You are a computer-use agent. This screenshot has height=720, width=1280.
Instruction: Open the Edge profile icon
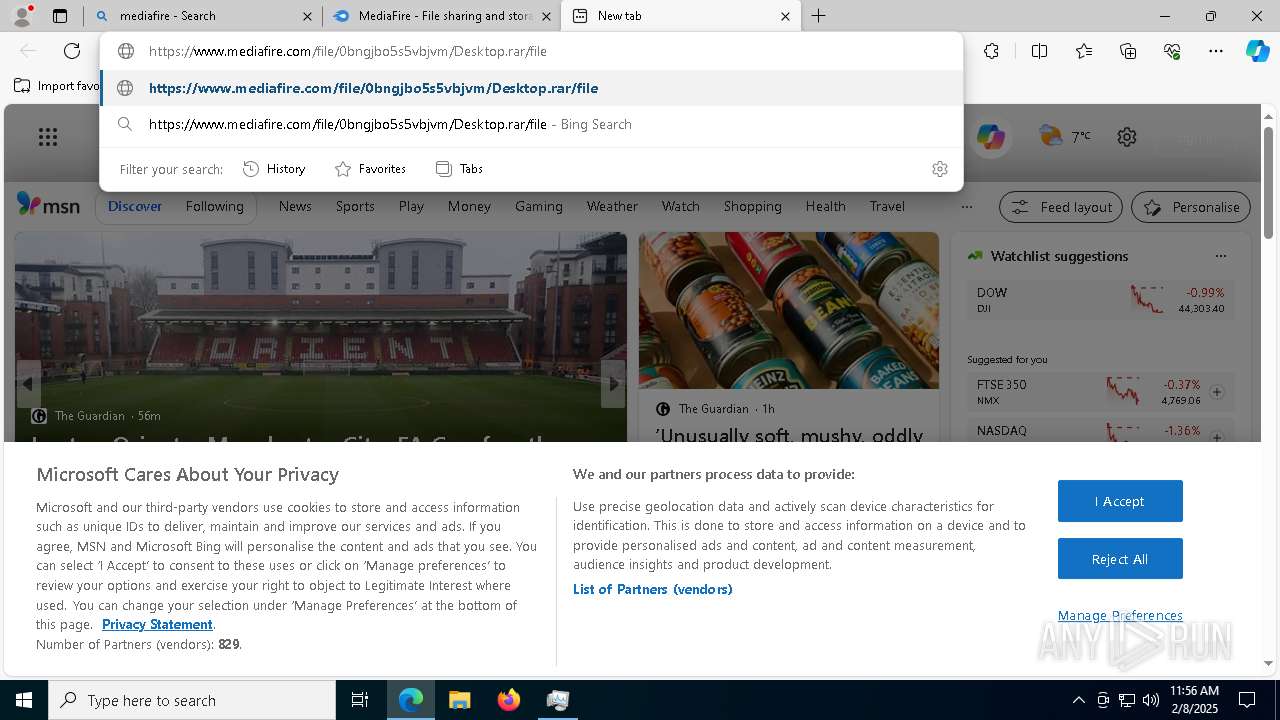point(21,16)
